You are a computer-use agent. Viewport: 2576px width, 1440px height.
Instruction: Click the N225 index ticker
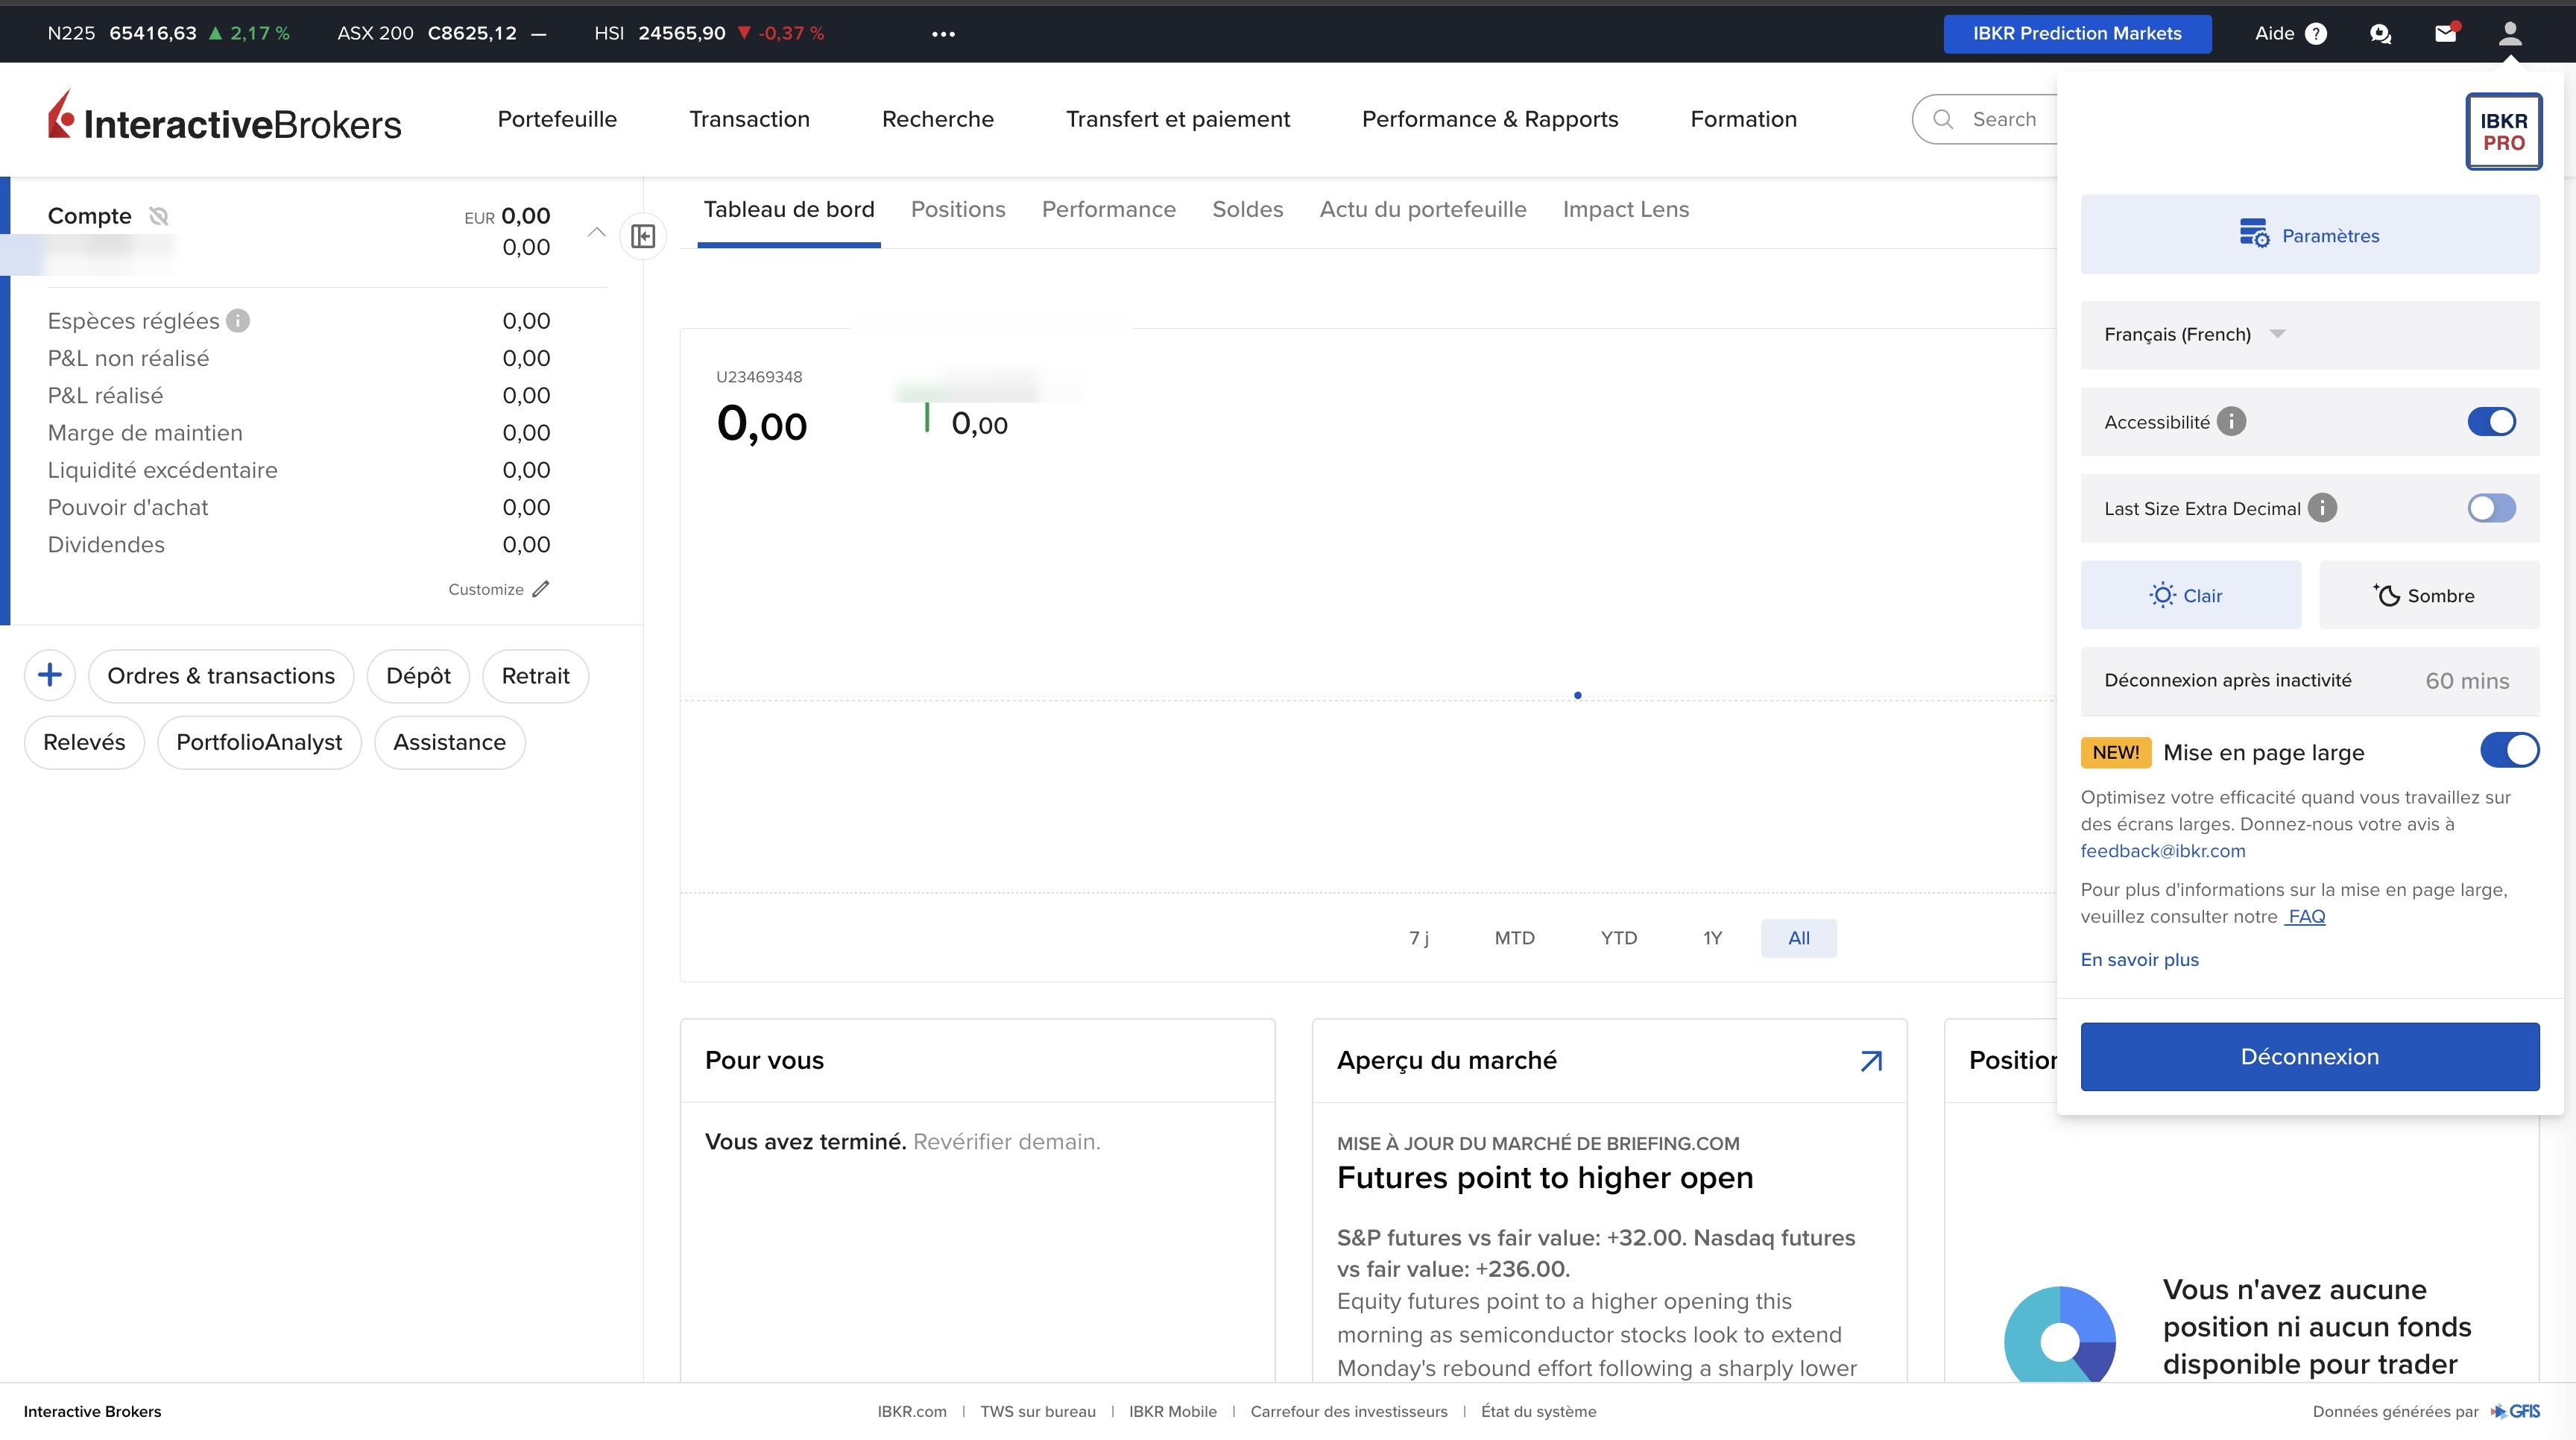click(168, 33)
